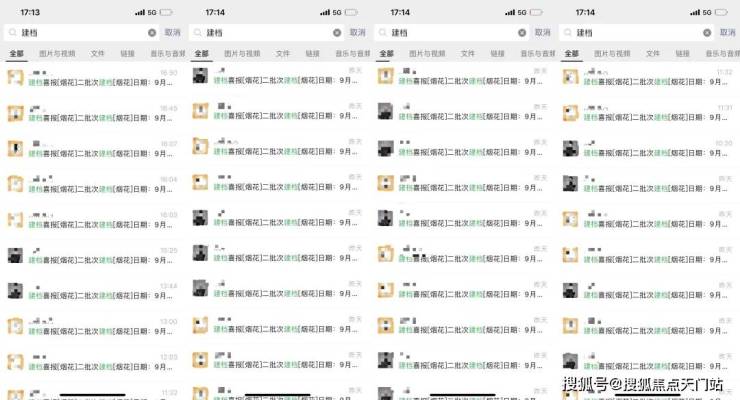
Task: Tap the clear-text icon in the third screen's search bar
Action: point(522,33)
